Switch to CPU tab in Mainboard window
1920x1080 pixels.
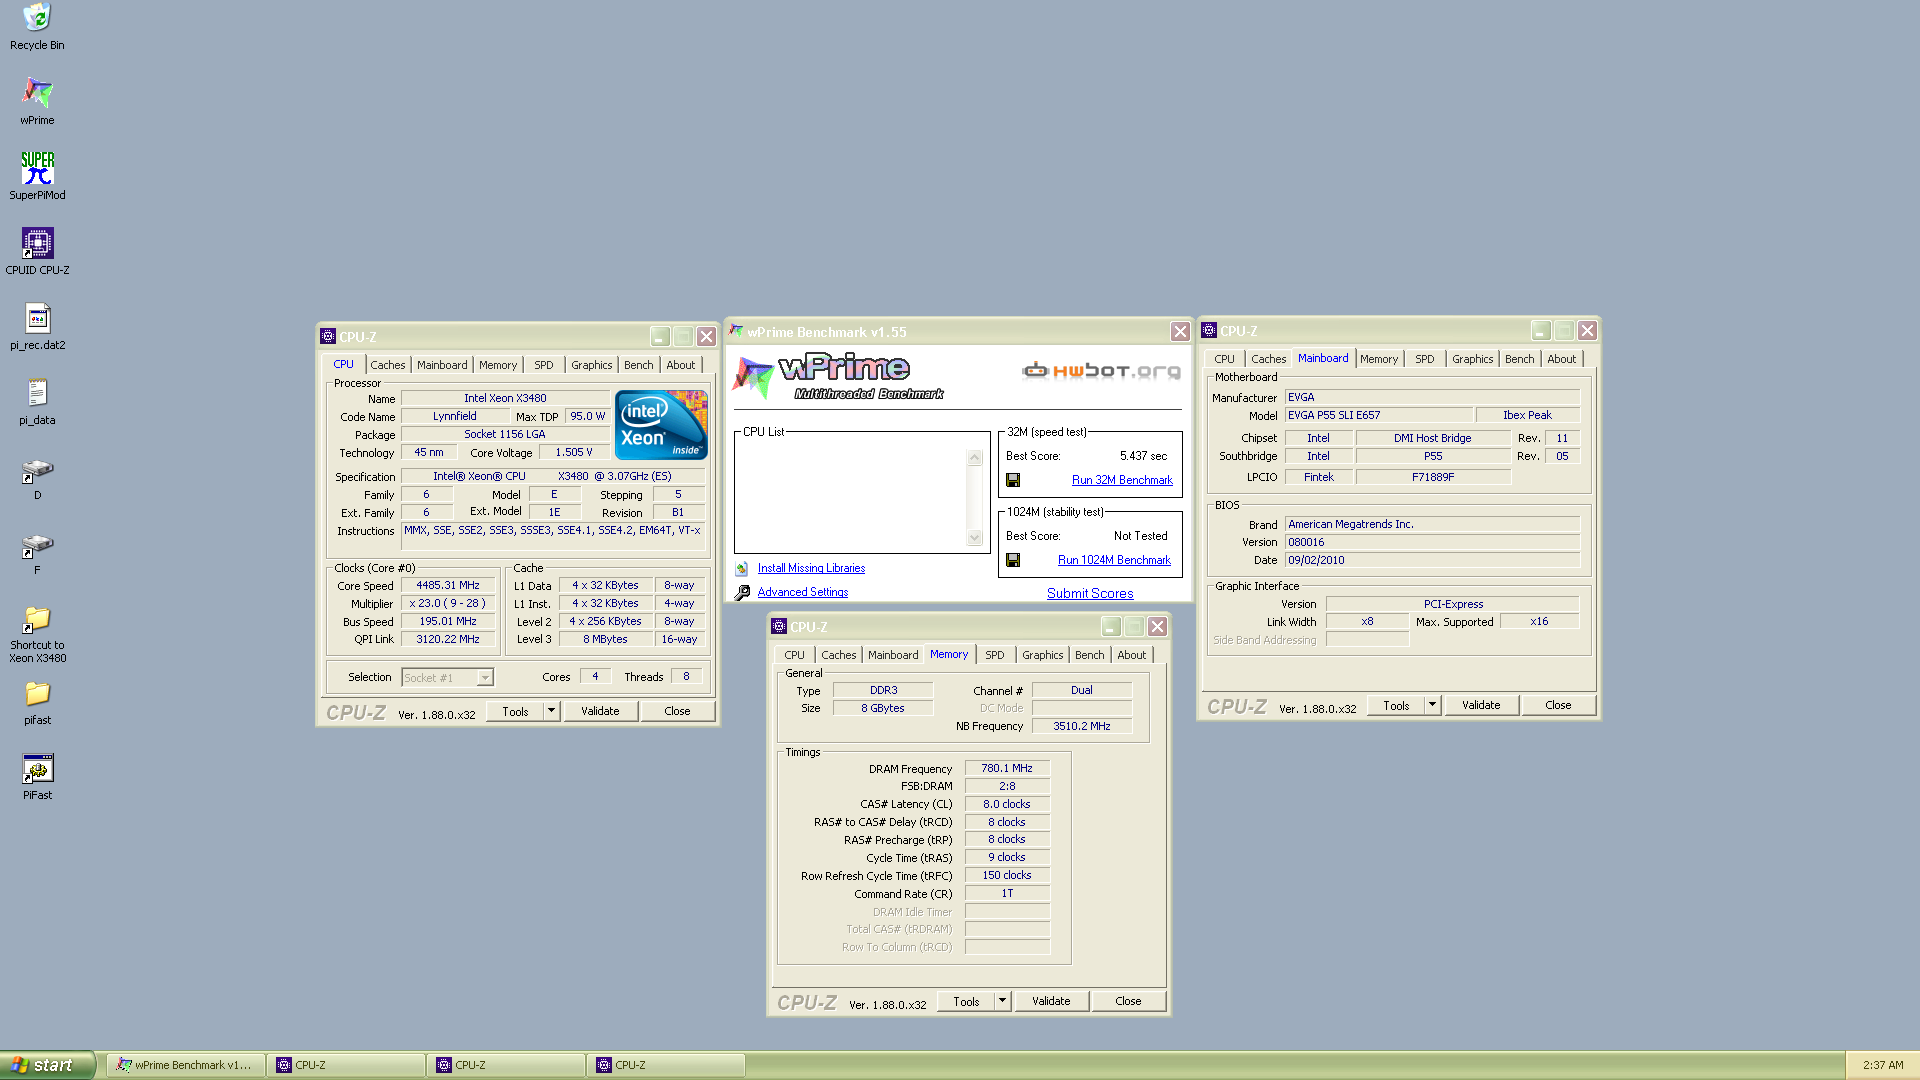(x=1224, y=359)
